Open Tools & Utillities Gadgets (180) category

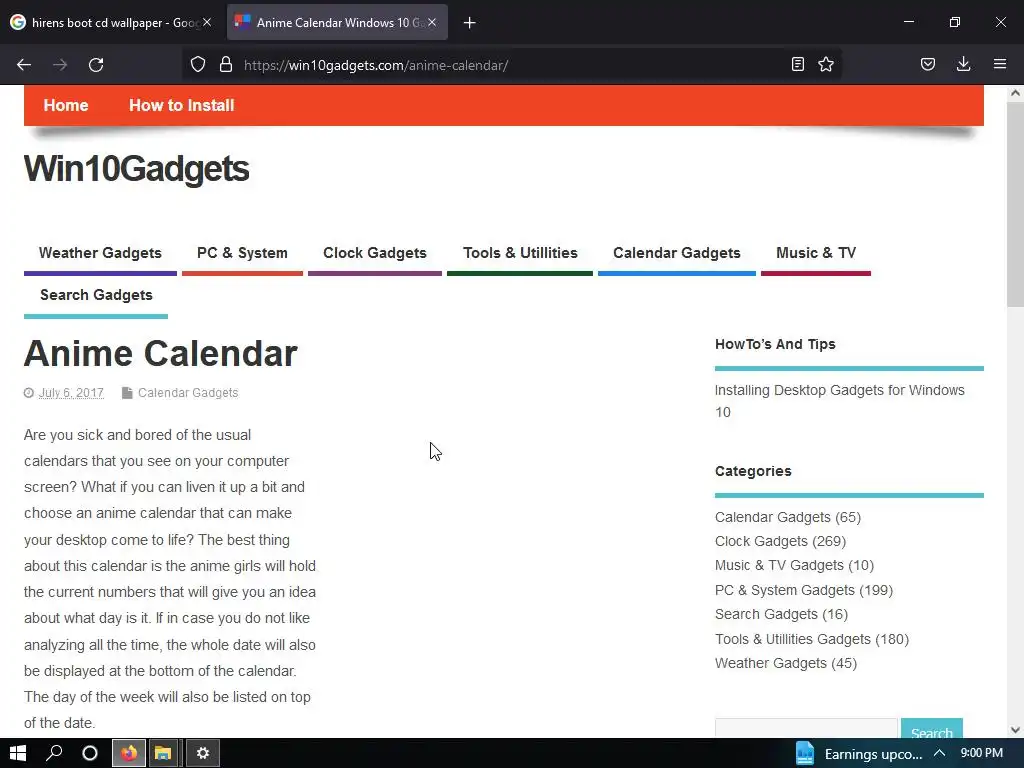click(x=812, y=639)
